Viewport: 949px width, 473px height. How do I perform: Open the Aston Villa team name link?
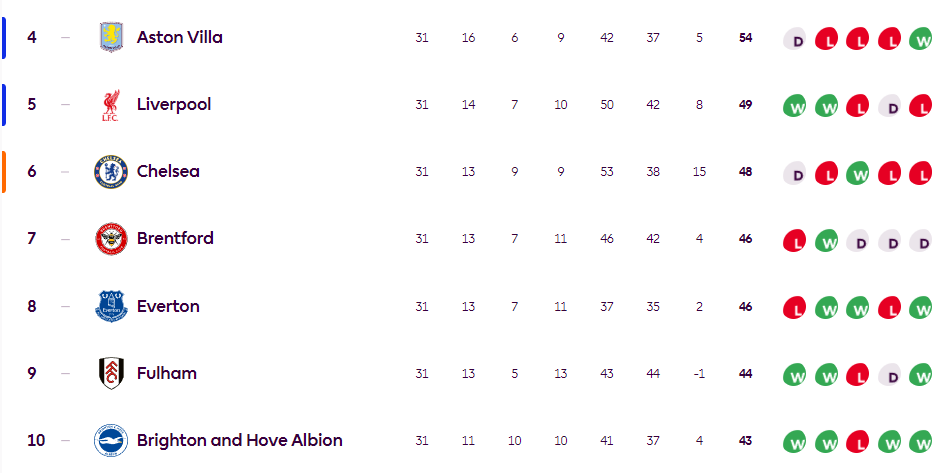pyautogui.click(x=180, y=38)
